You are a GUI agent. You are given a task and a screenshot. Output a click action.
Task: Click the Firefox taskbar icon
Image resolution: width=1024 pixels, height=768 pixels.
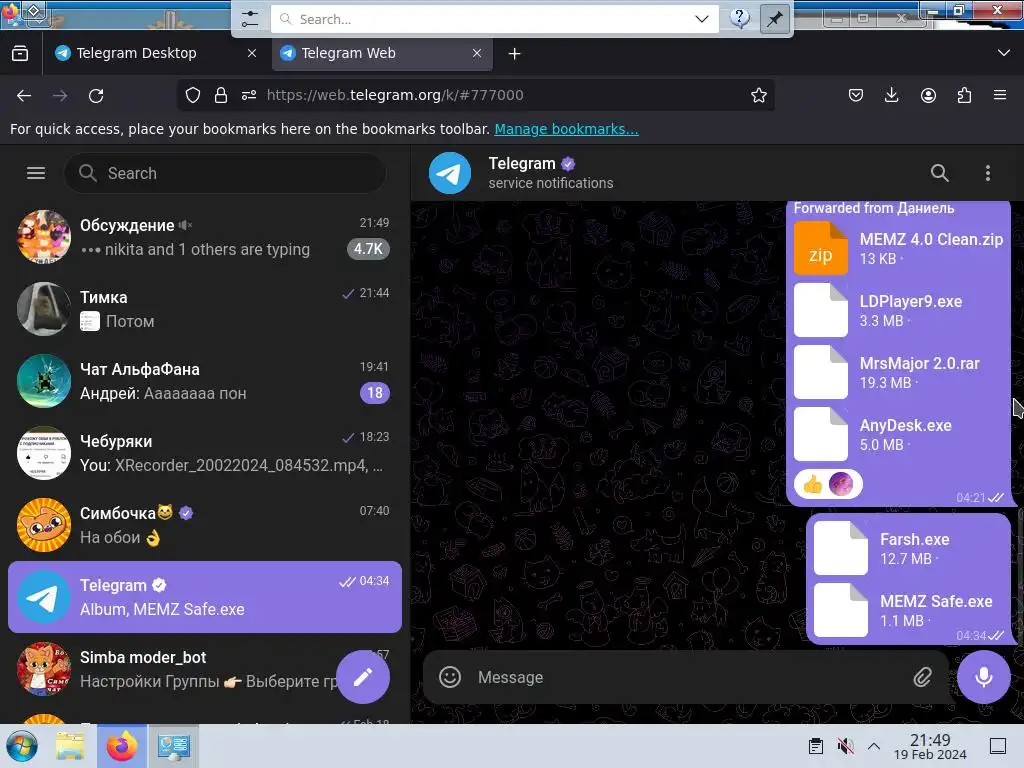122,746
